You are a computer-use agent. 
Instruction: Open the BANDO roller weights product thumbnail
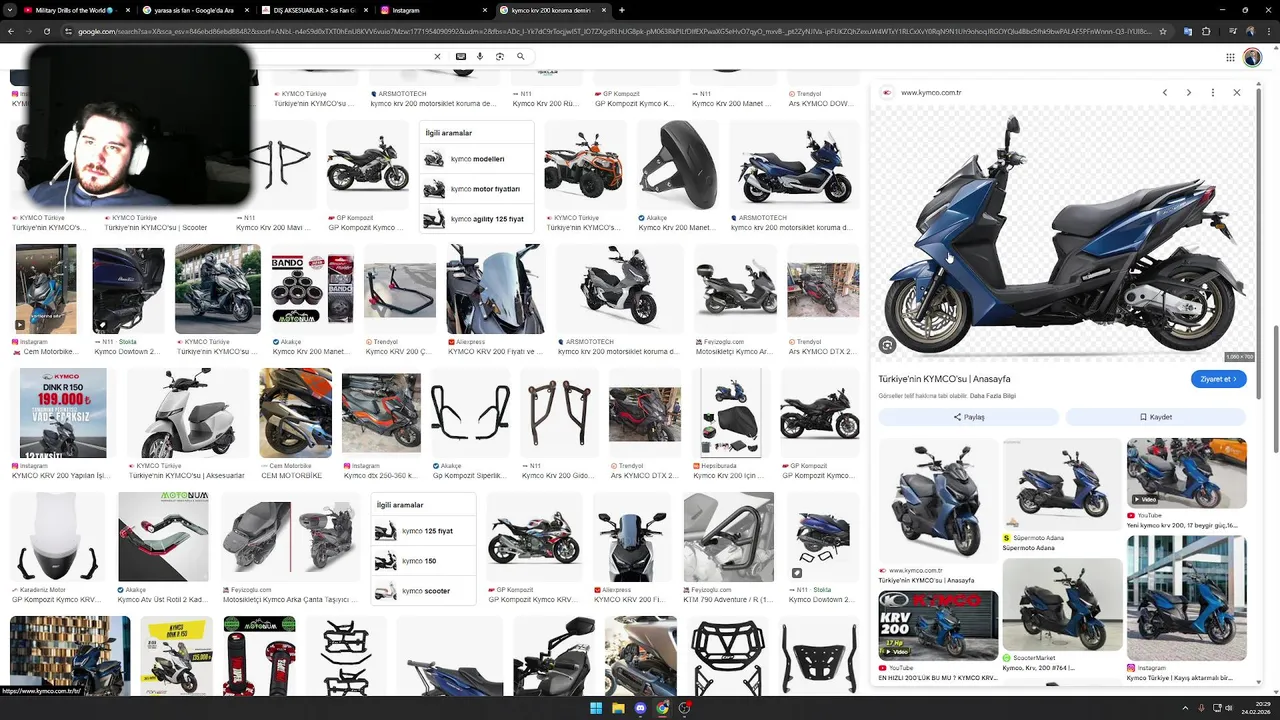[x=312, y=288]
